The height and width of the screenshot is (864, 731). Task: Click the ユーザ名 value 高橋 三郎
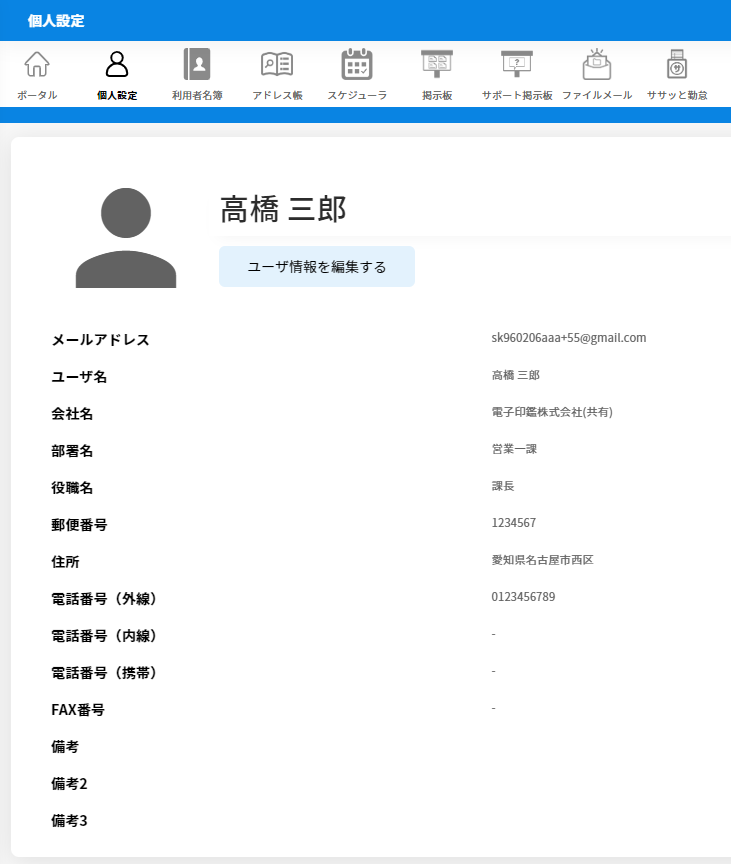516,375
